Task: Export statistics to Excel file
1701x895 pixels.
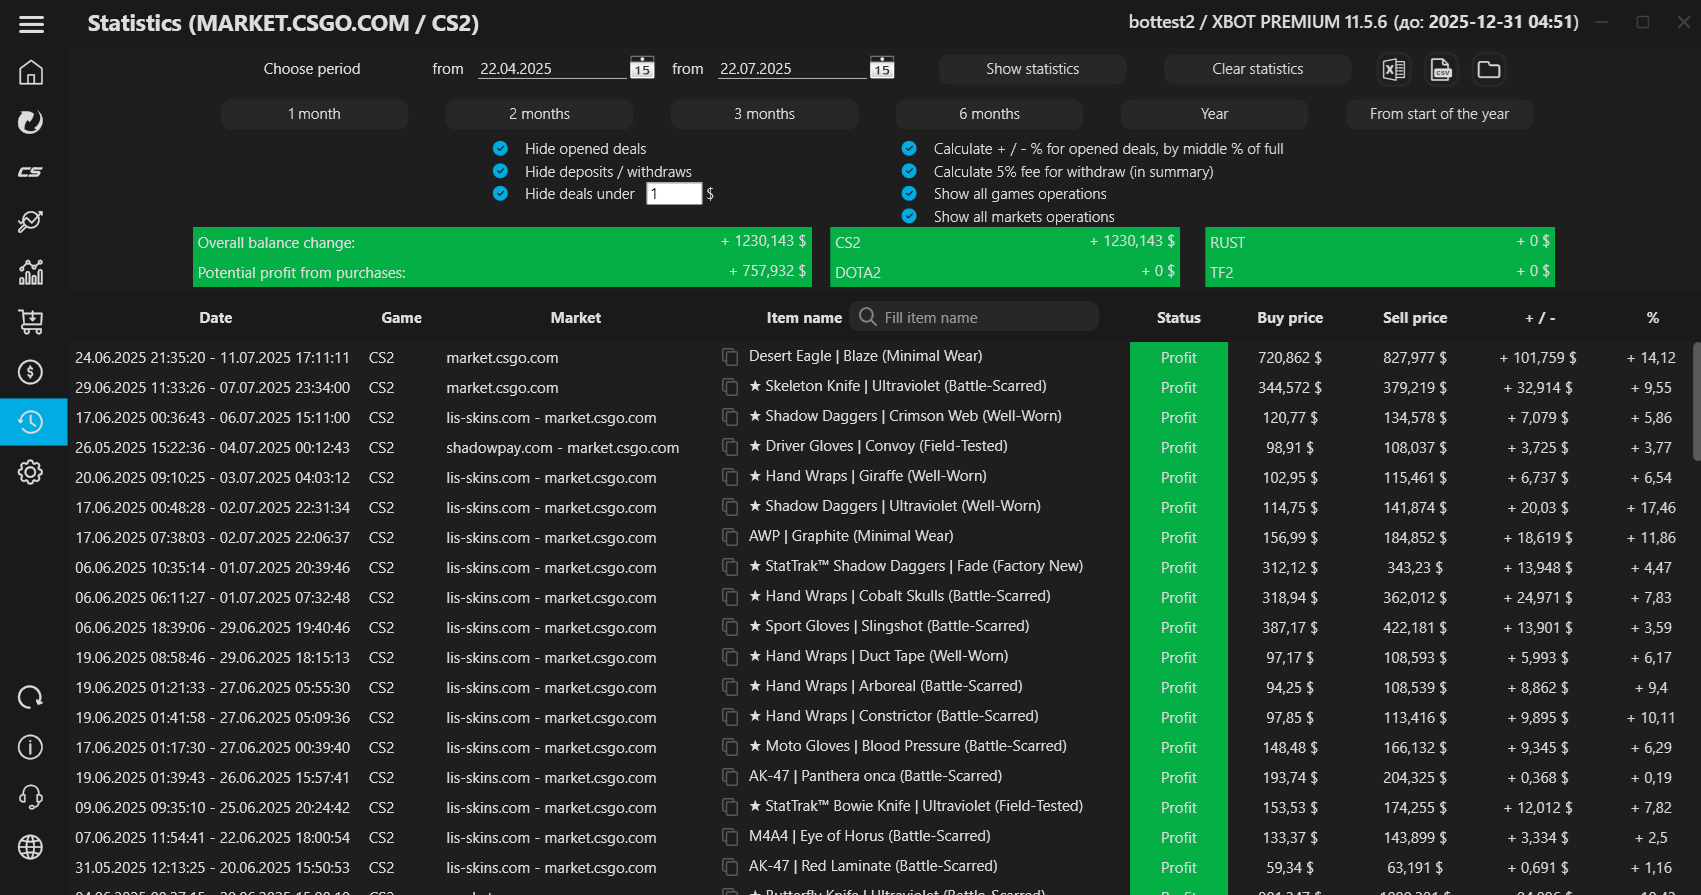Action: click(1393, 69)
